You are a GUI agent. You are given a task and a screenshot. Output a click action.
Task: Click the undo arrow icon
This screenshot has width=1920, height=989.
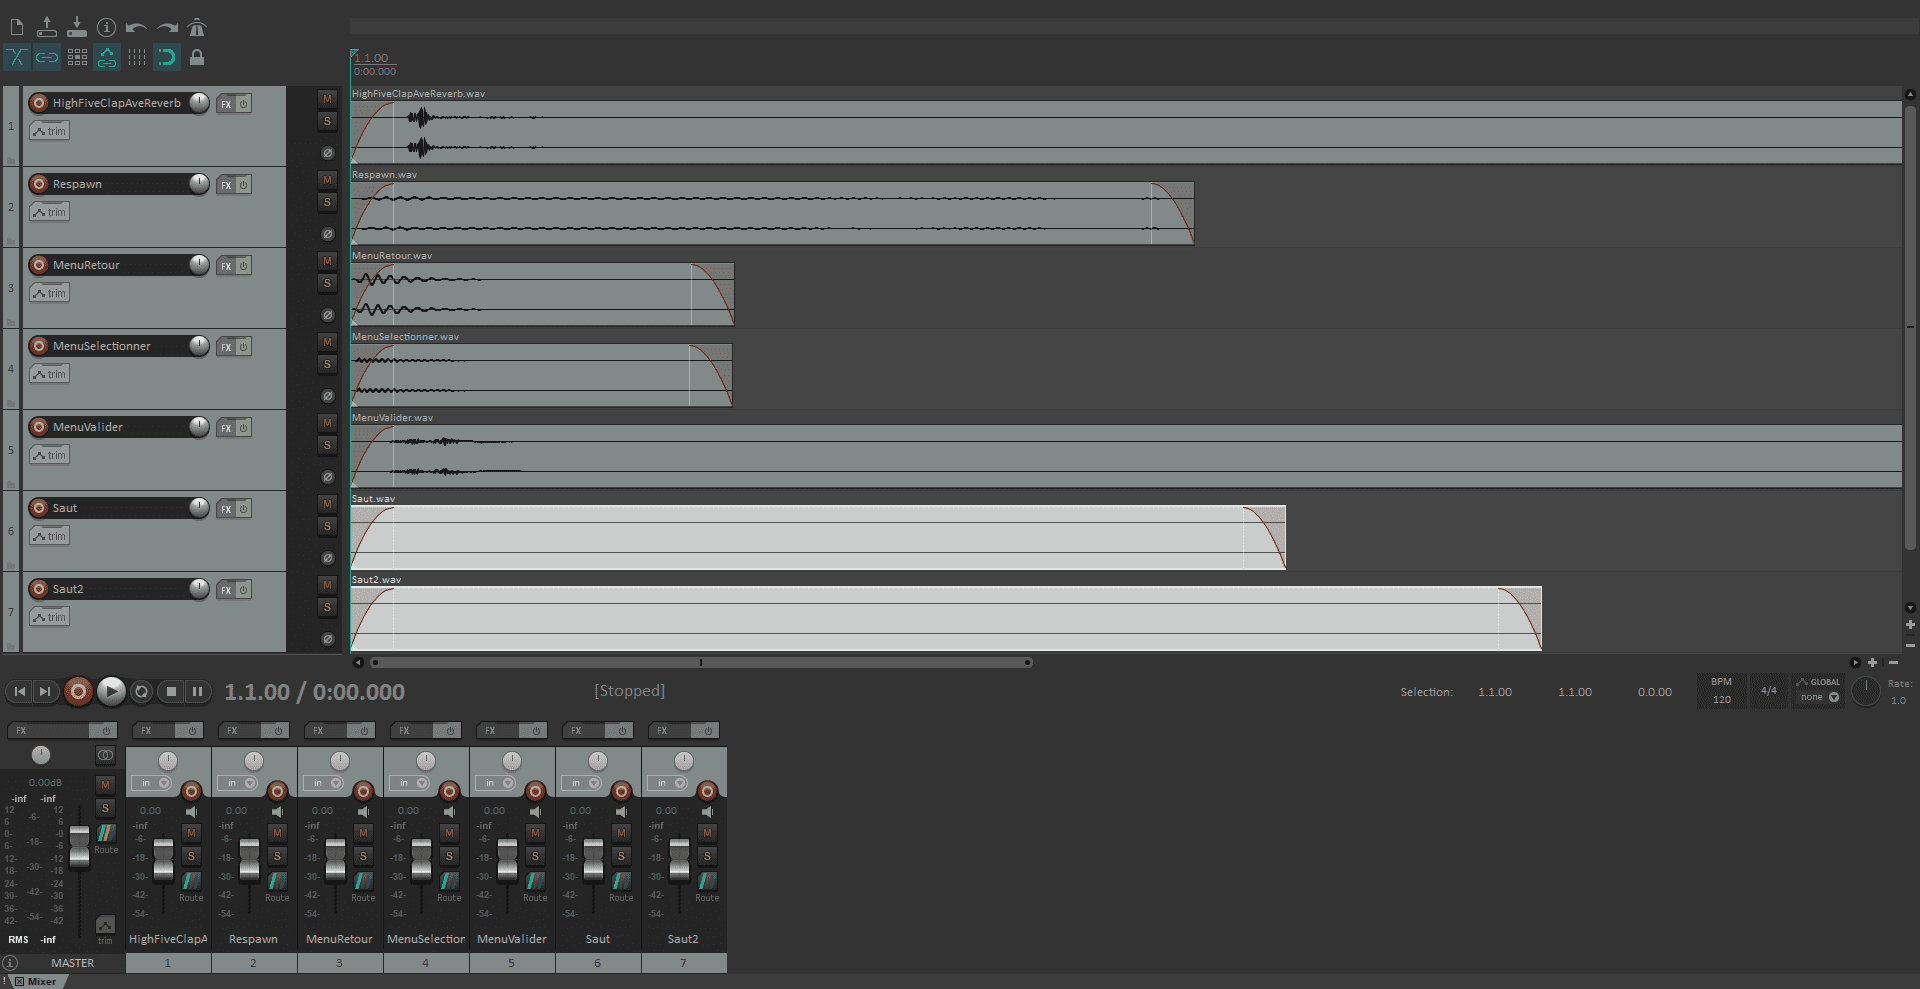[x=137, y=27]
